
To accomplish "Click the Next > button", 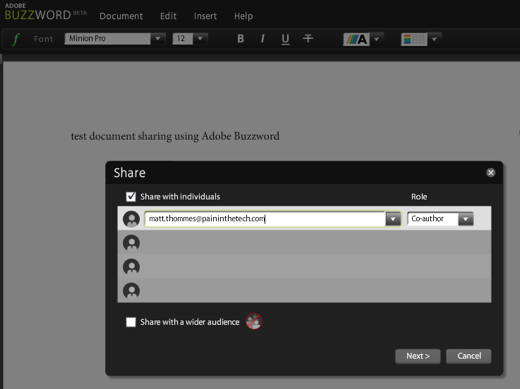I will (418, 356).
